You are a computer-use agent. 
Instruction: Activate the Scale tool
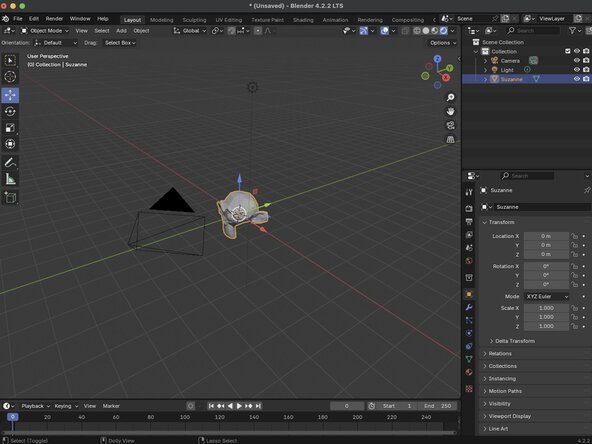coord(10,128)
